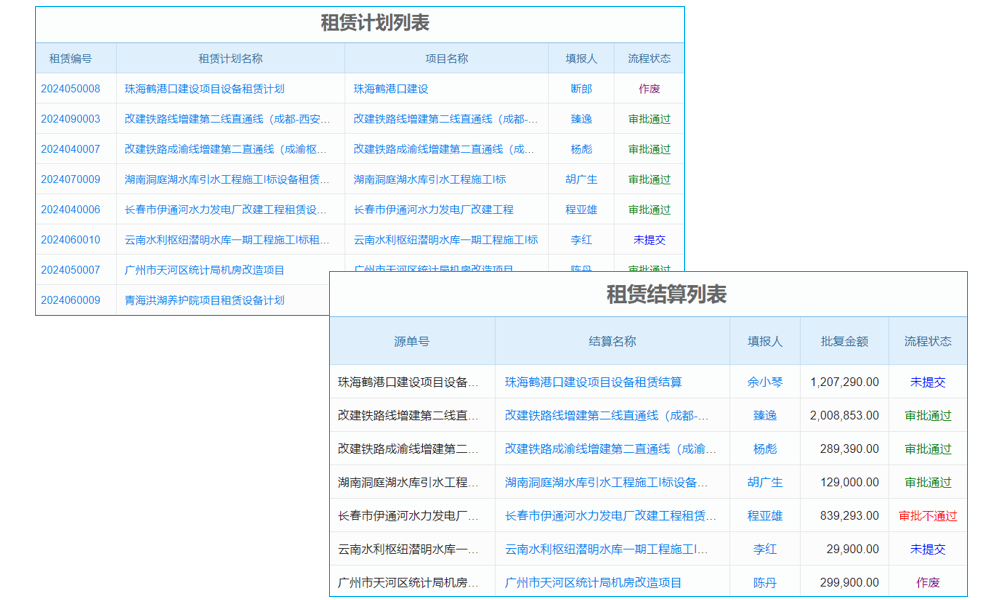
Task: Click the 租赁编号 column header
Action: pyautogui.click(x=71, y=58)
